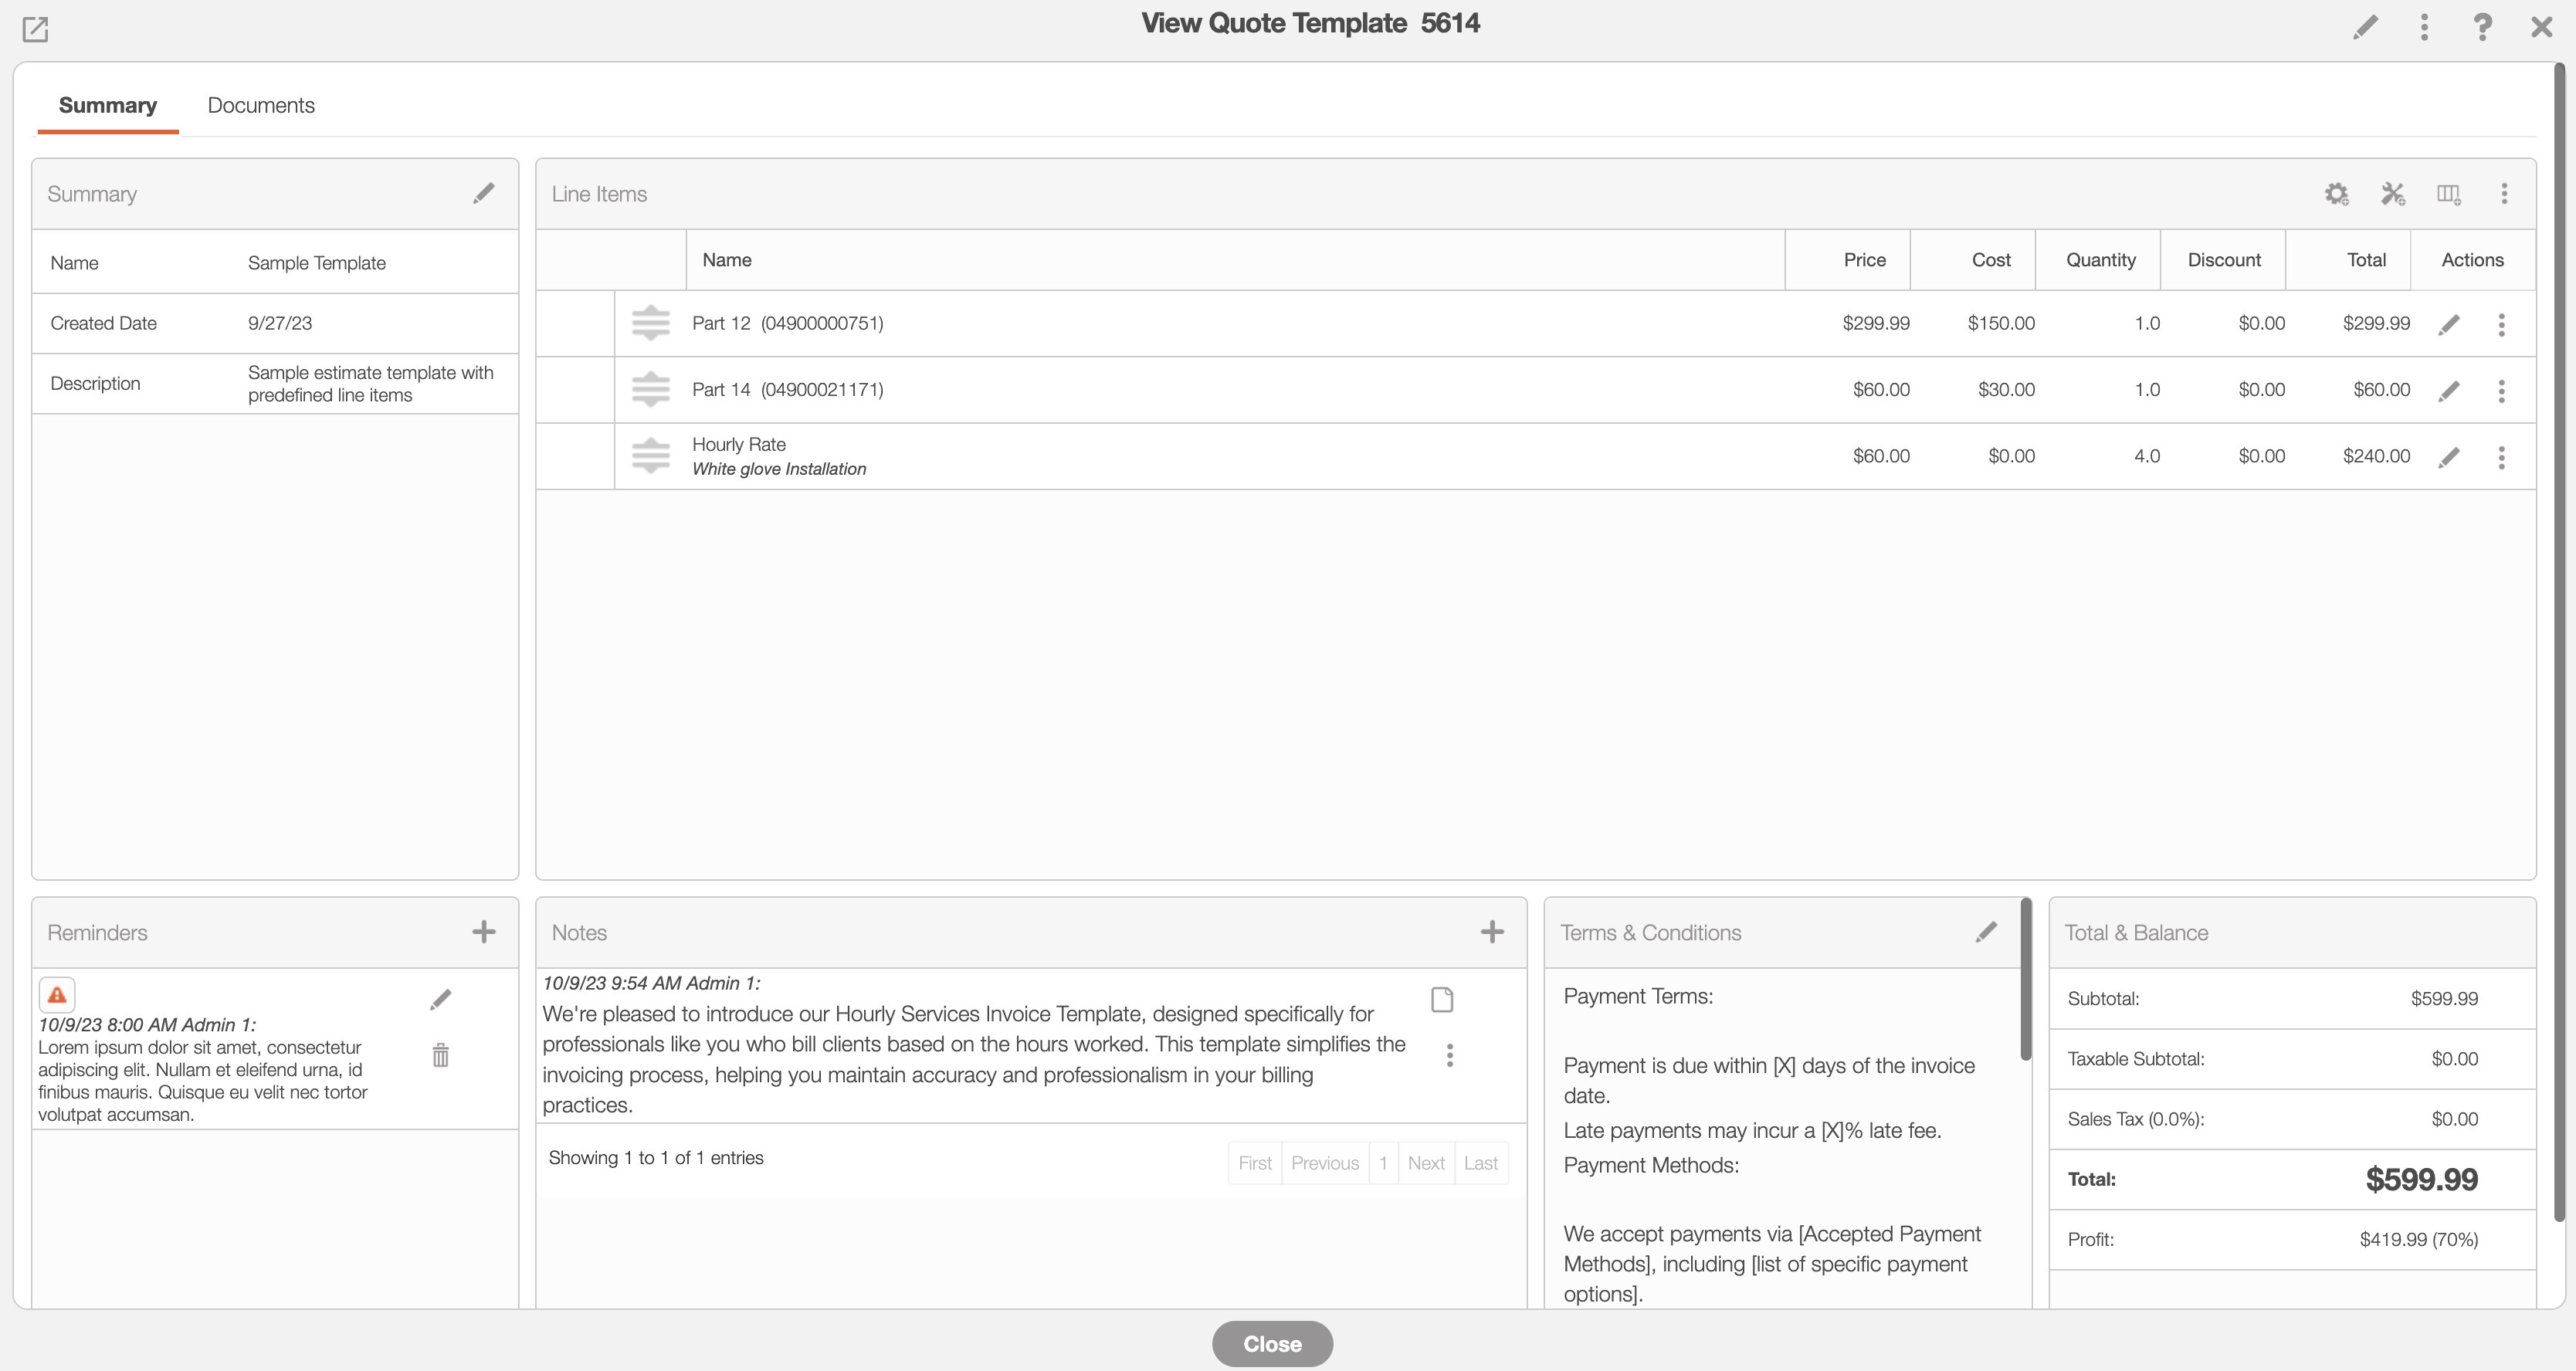Select the Summary tab

(x=108, y=105)
